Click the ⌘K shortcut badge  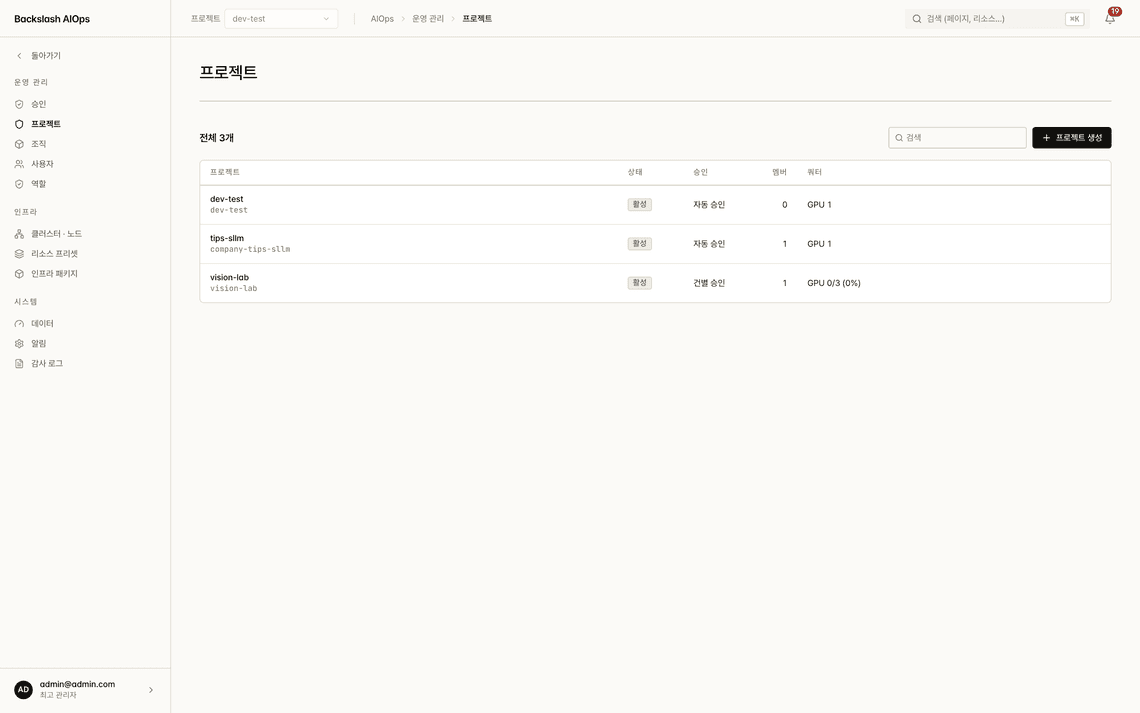(x=1075, y=19)
